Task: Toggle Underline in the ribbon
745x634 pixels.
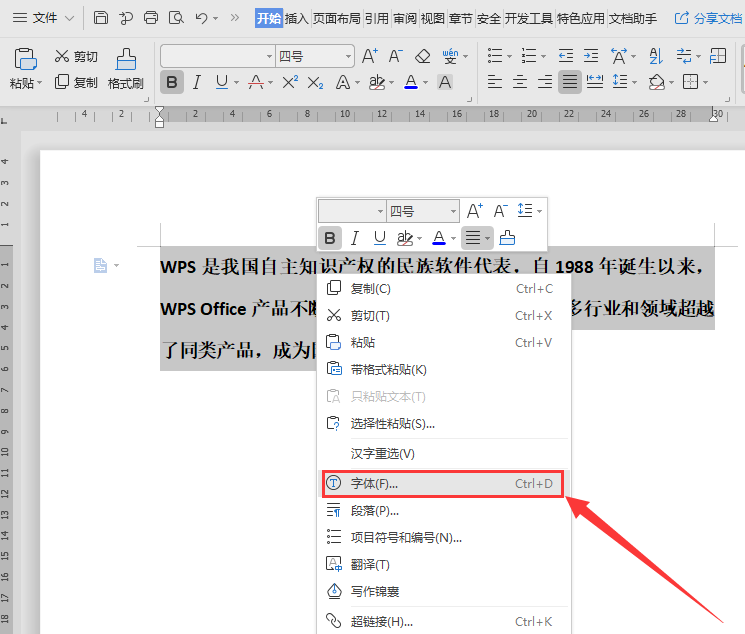Action: 221,82
